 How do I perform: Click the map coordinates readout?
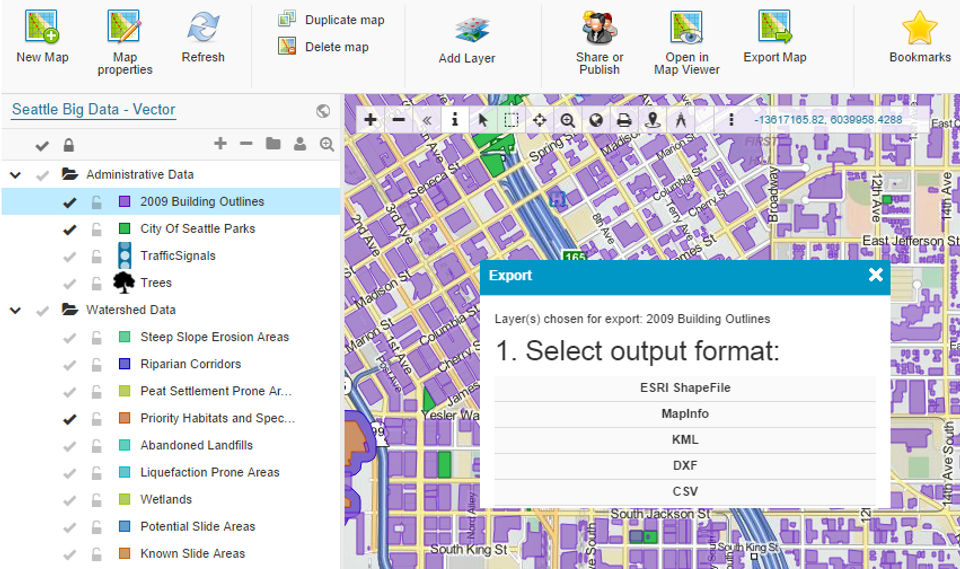pos(828,120)
